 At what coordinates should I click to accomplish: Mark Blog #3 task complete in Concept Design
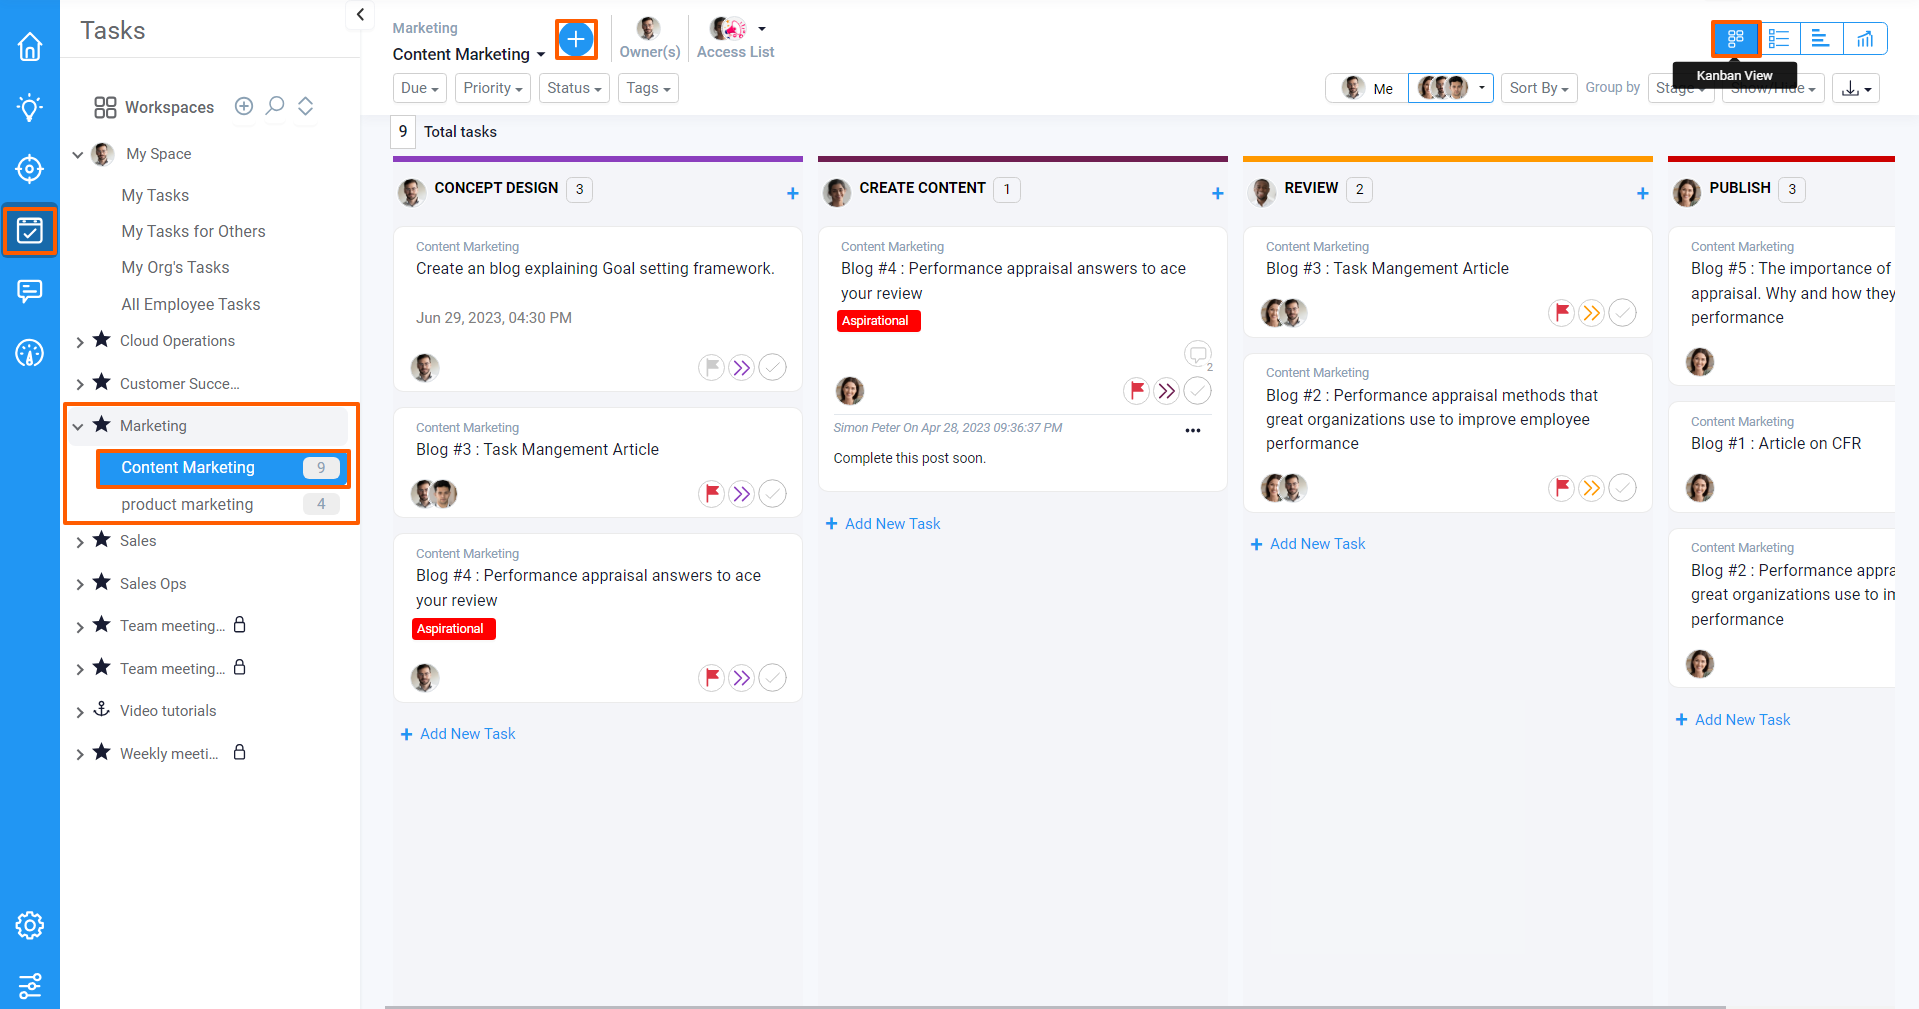tap(772, 494)
